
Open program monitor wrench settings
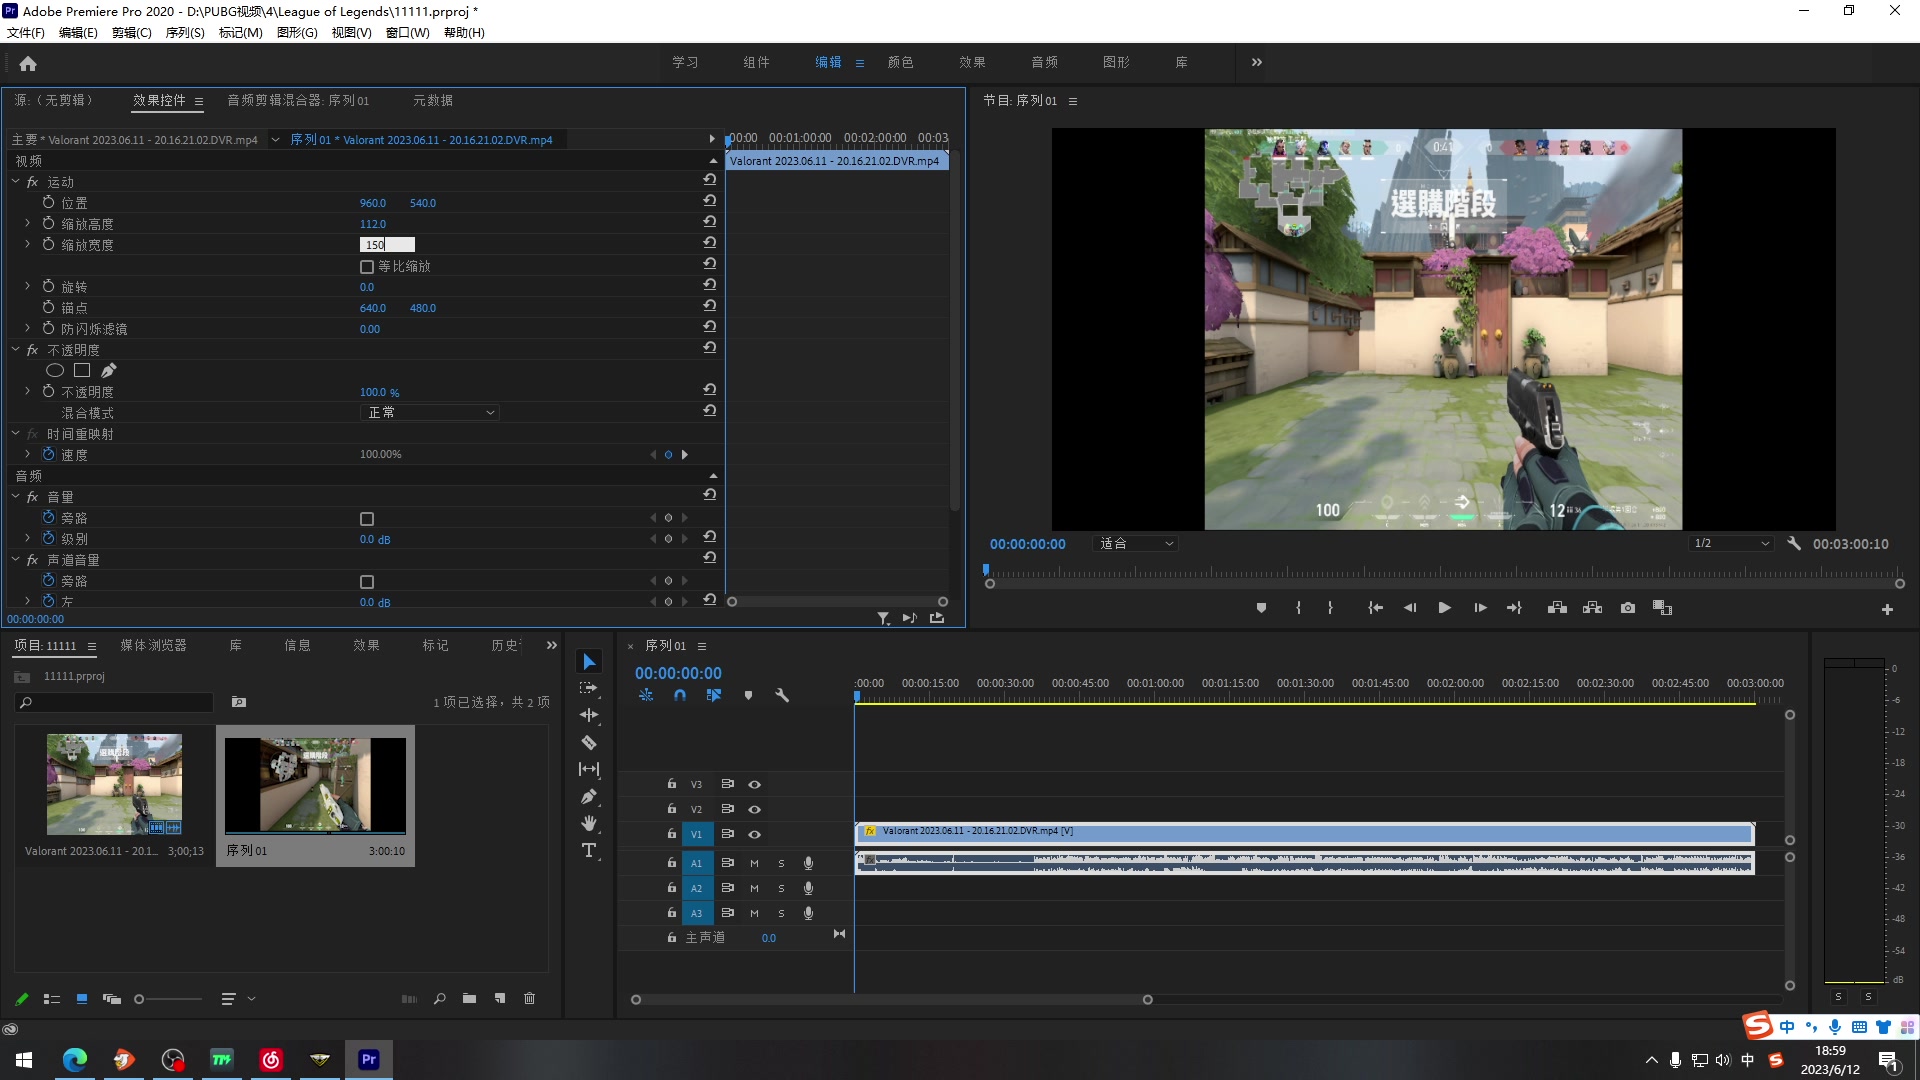pyautogui.click(x=1794, y=544)
